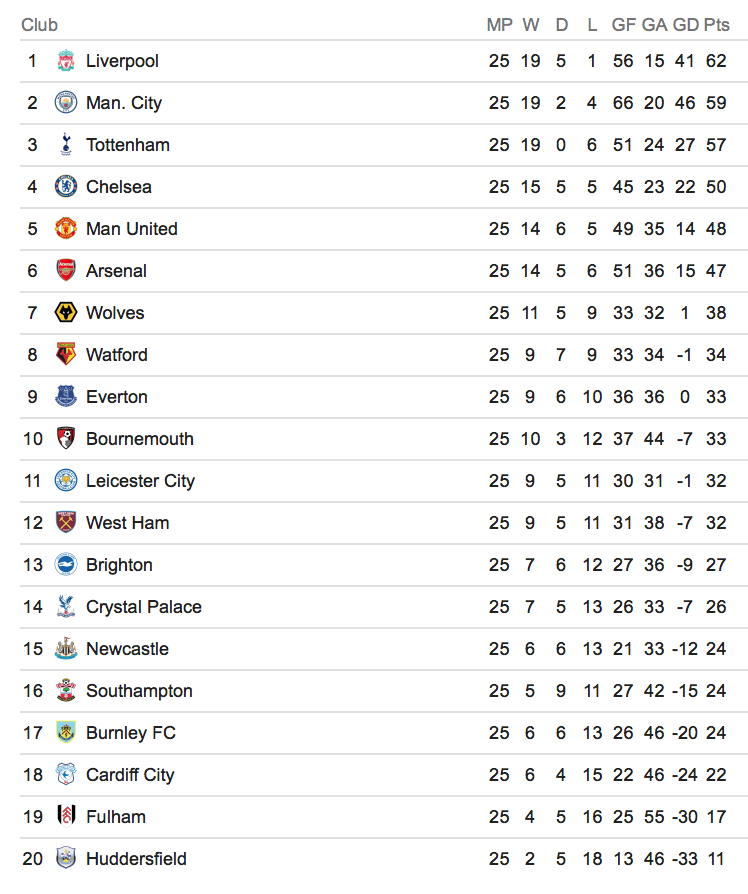Click the Arsenal cannon crest
Screen dimensions: 748x894
(66, 271)
